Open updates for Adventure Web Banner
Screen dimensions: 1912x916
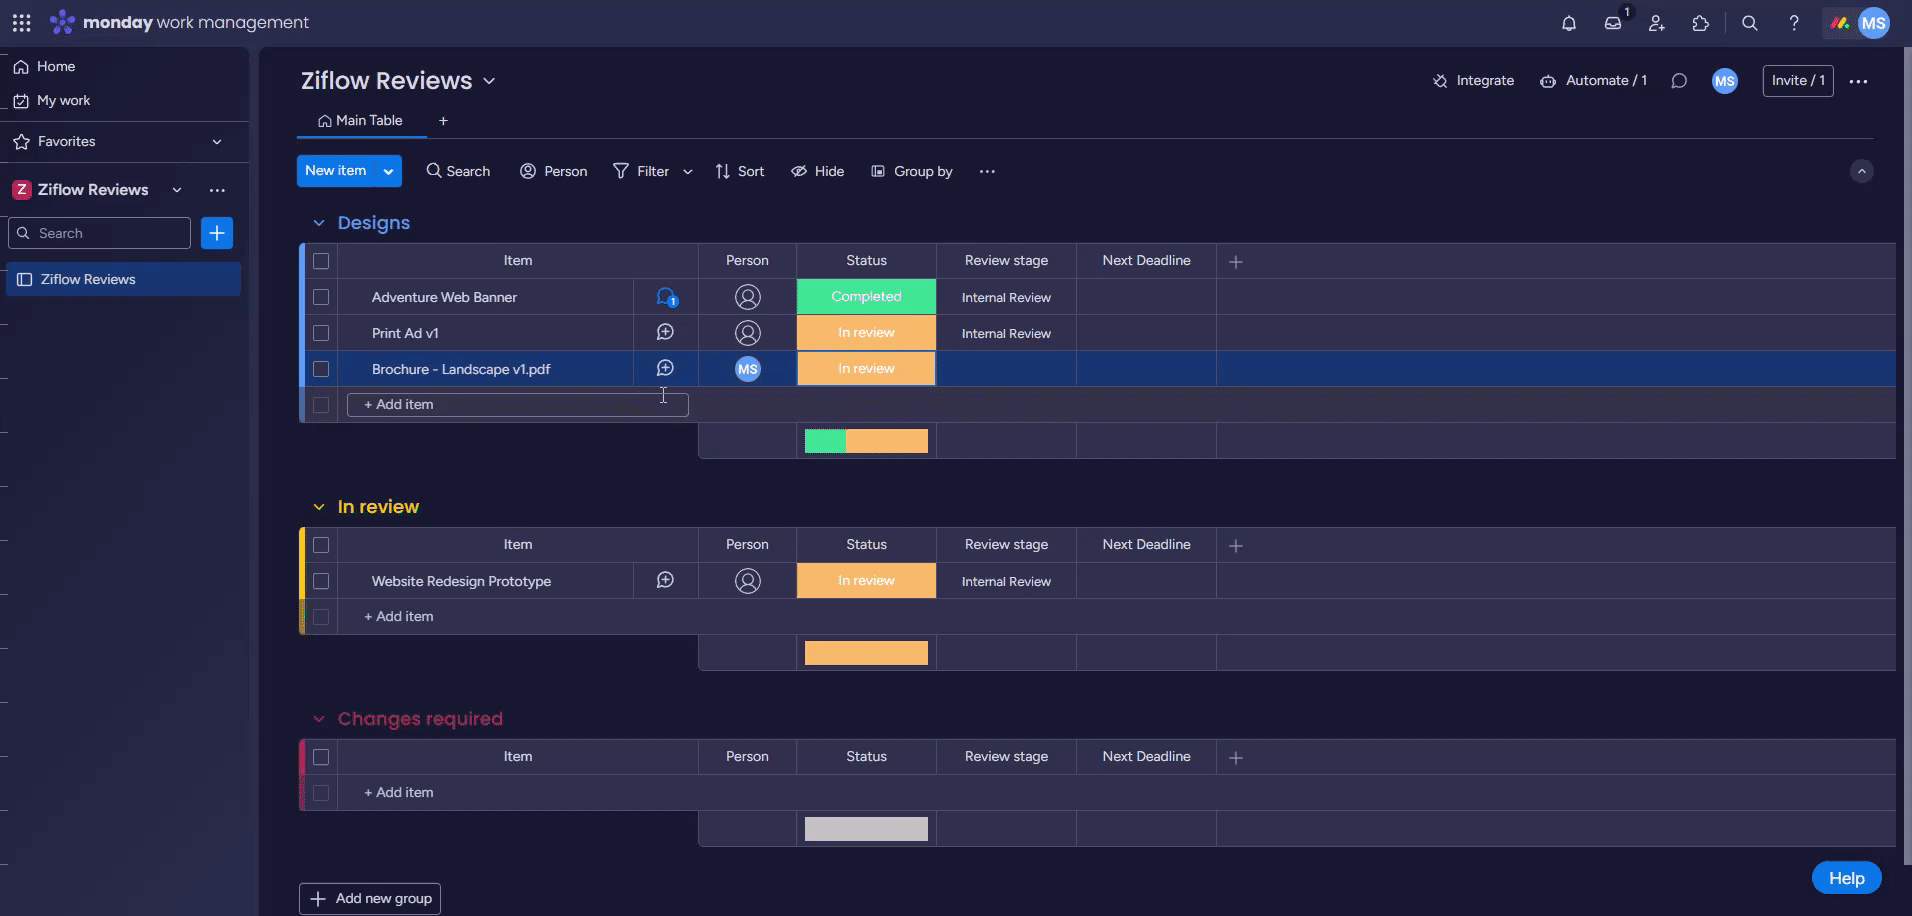click(665, 297)
